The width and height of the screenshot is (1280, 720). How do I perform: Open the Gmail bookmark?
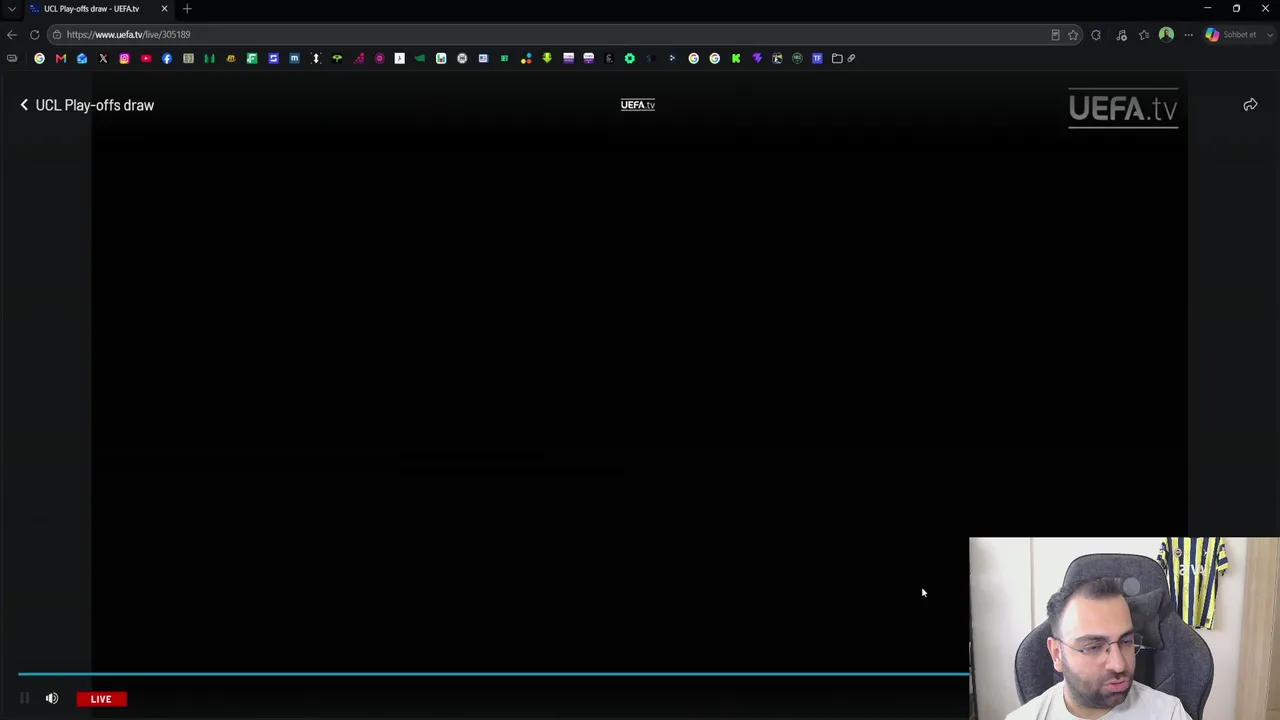point(61,58)
